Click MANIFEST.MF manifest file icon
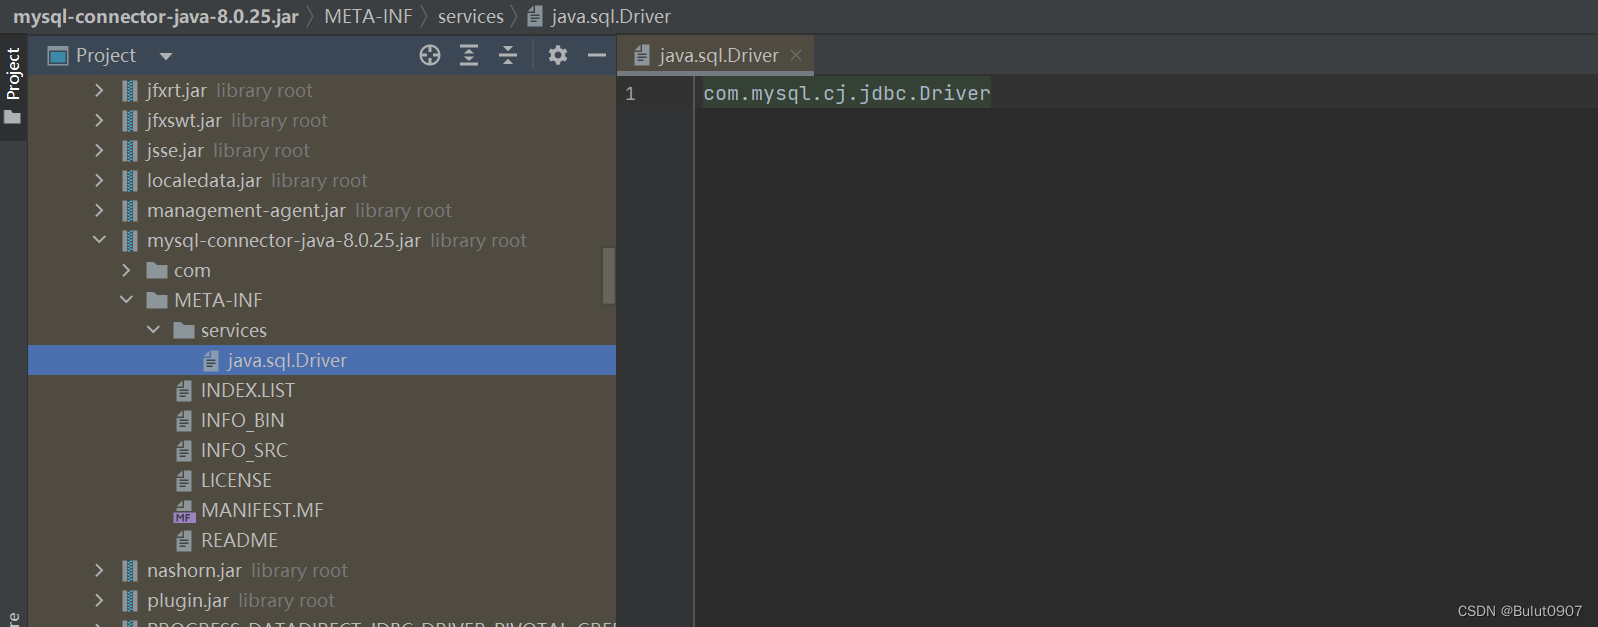The width and height of the screenshot is (1598, 627). tap(184, 511)
